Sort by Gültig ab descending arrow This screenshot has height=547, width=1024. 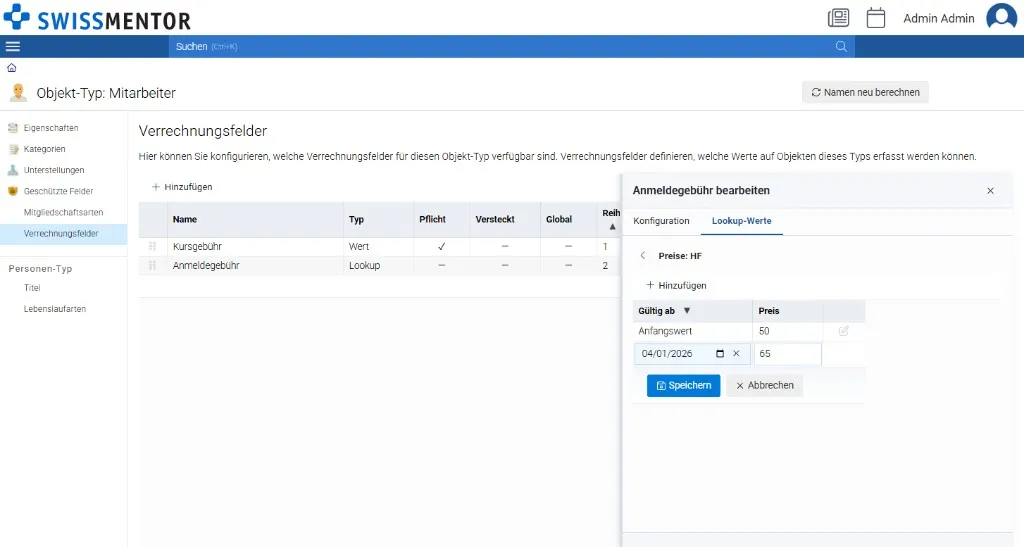pos(686,311)
